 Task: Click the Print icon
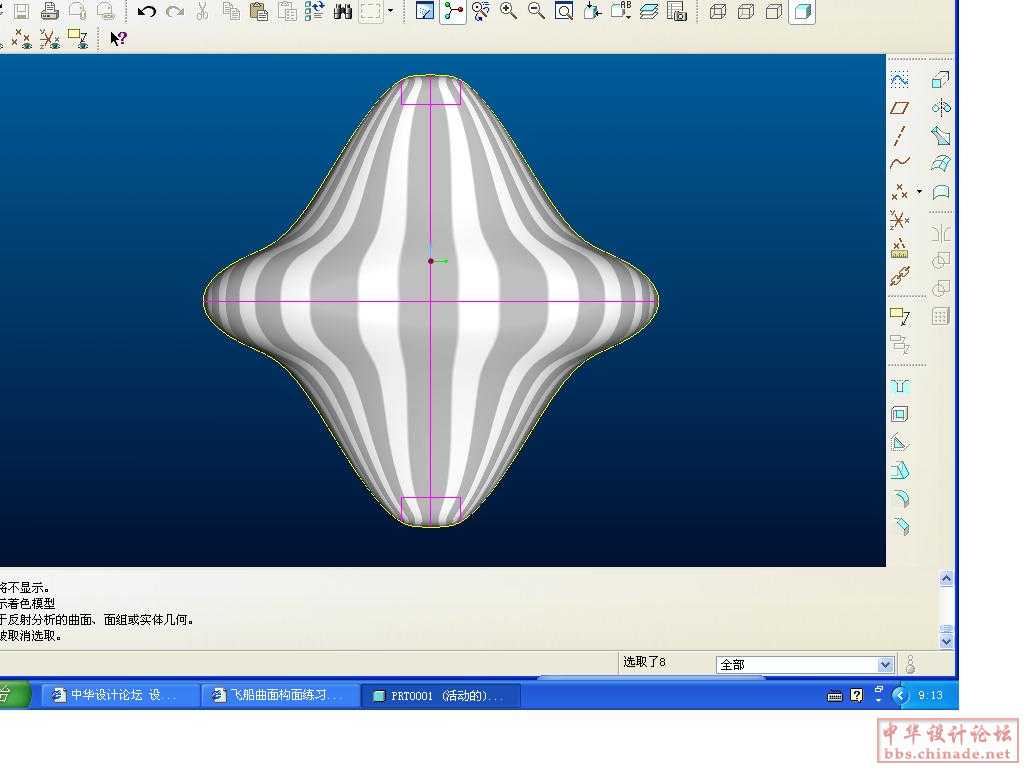pos(50,10)
